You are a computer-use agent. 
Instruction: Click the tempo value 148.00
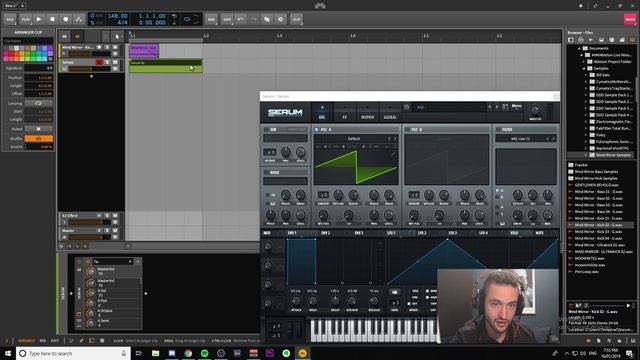pyautogui.click(x=118, y=16)
